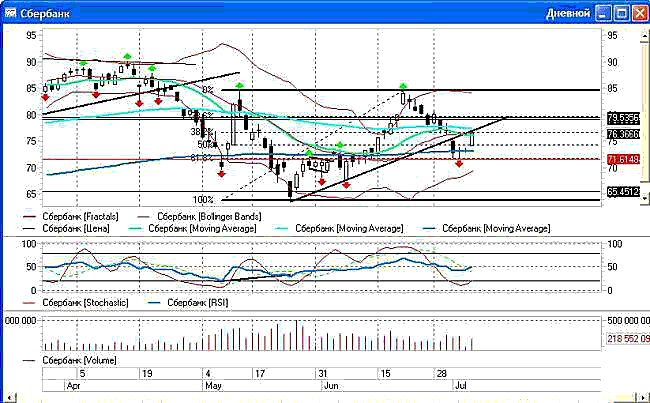Viewport: 650px width, 403px height.
Task: Click the red 71.6148 price label
Action: [623, 159]
